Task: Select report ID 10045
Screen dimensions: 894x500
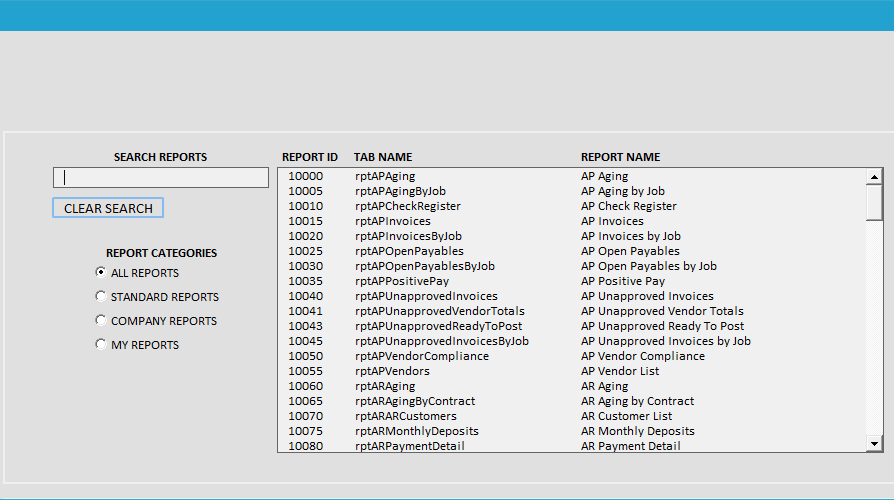Action: [x=306, y=341]
